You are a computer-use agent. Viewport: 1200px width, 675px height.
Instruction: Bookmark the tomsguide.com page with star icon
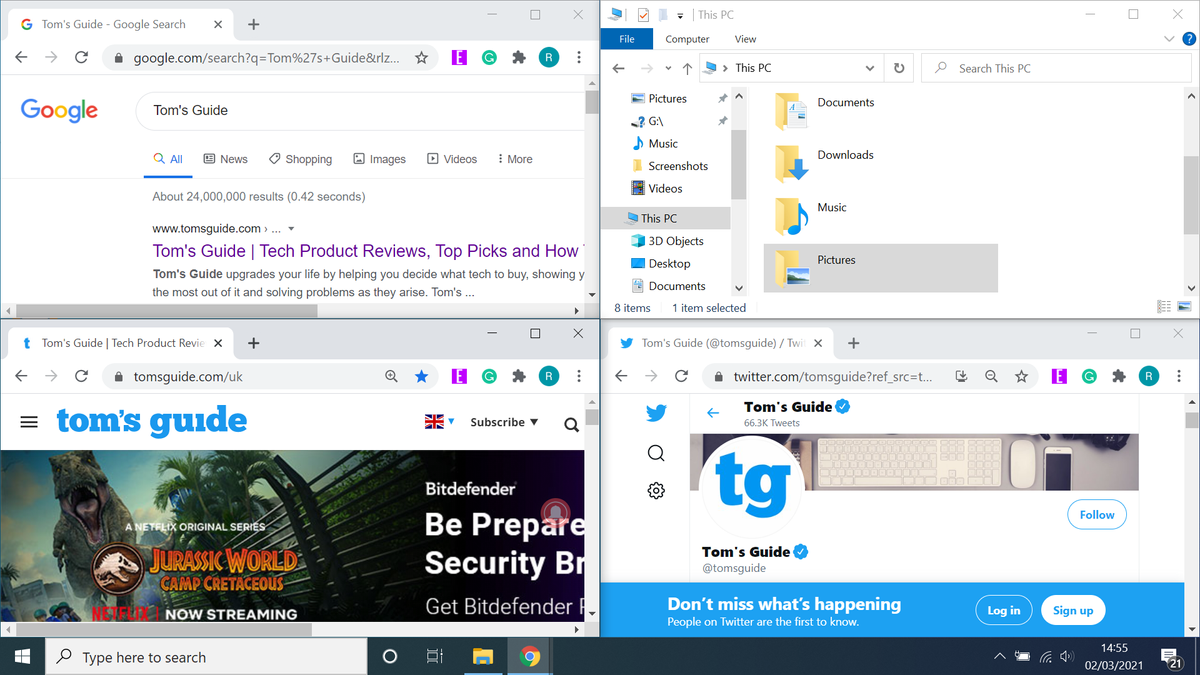[421, 376]
